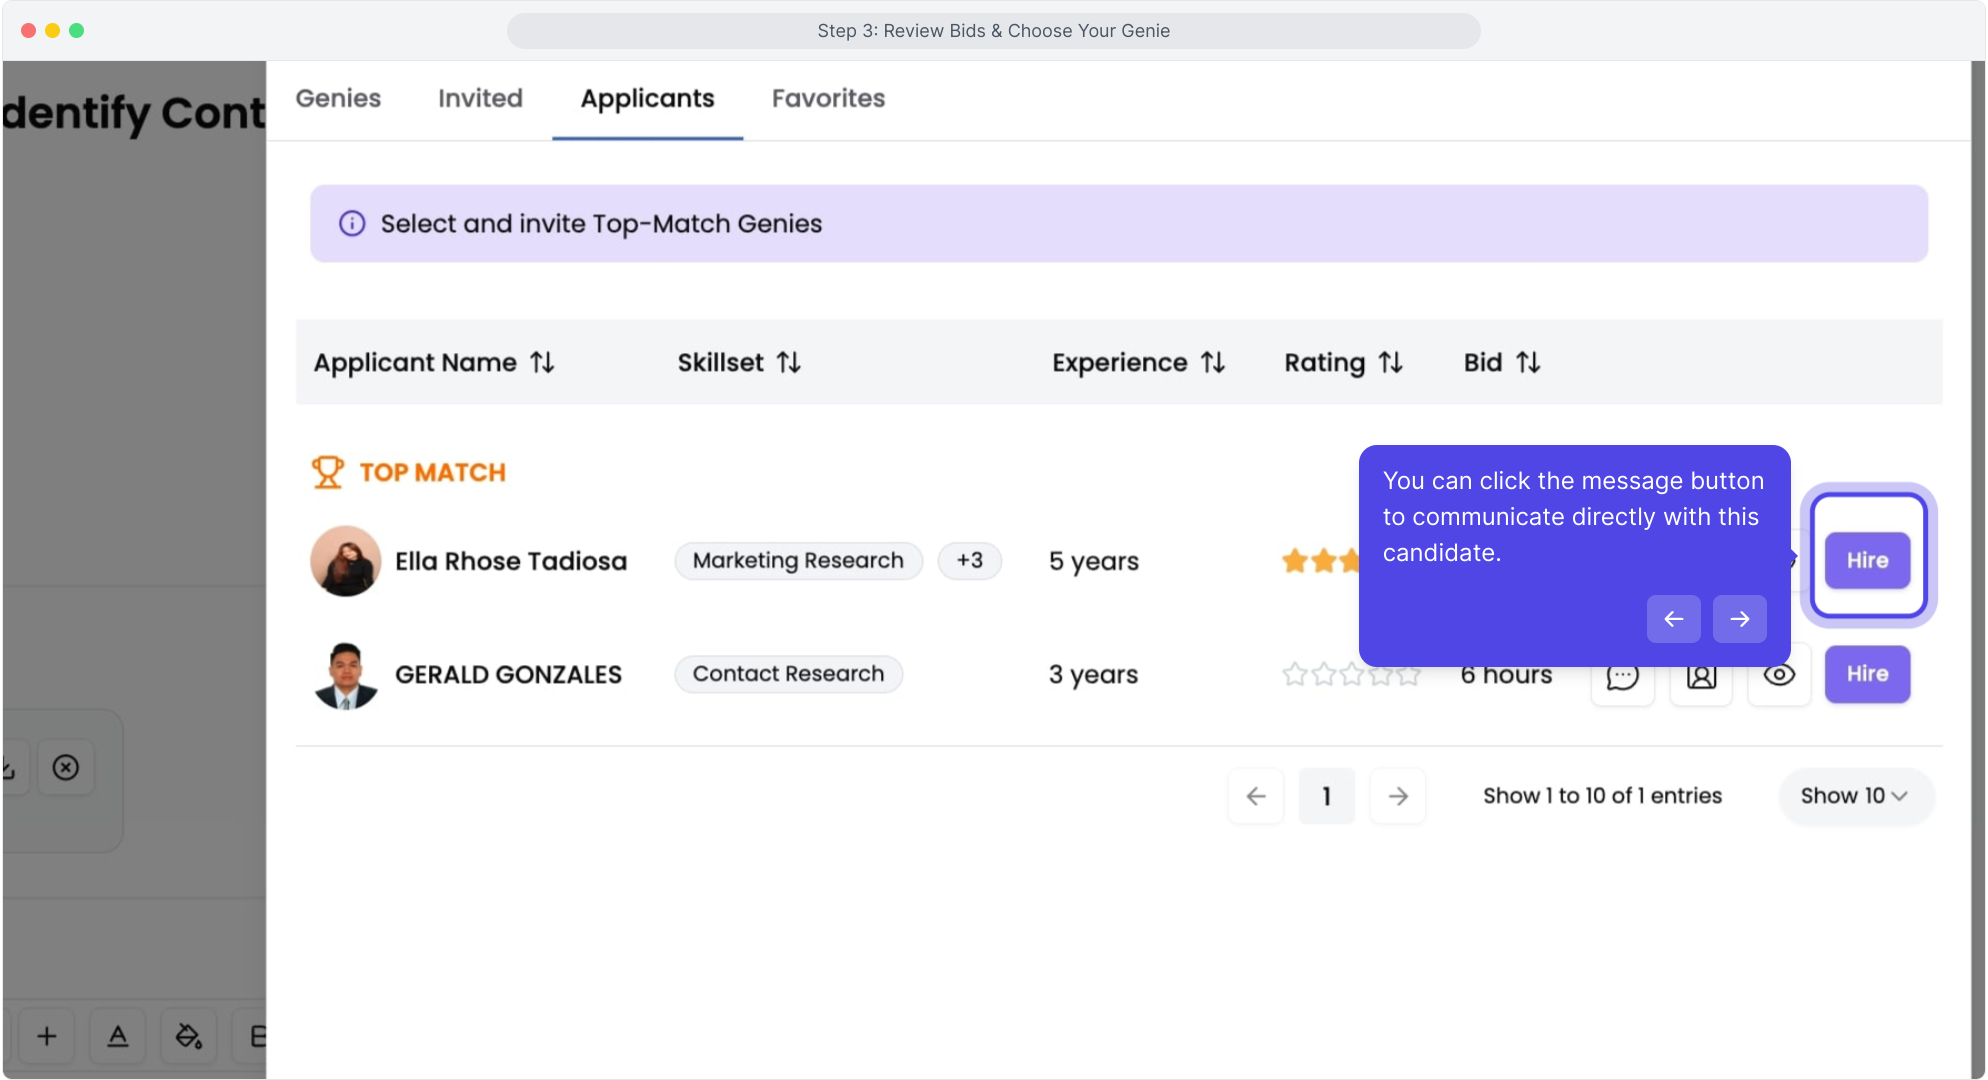
Task: Hire Gerald Gonzales
Action: point(1867,674)
